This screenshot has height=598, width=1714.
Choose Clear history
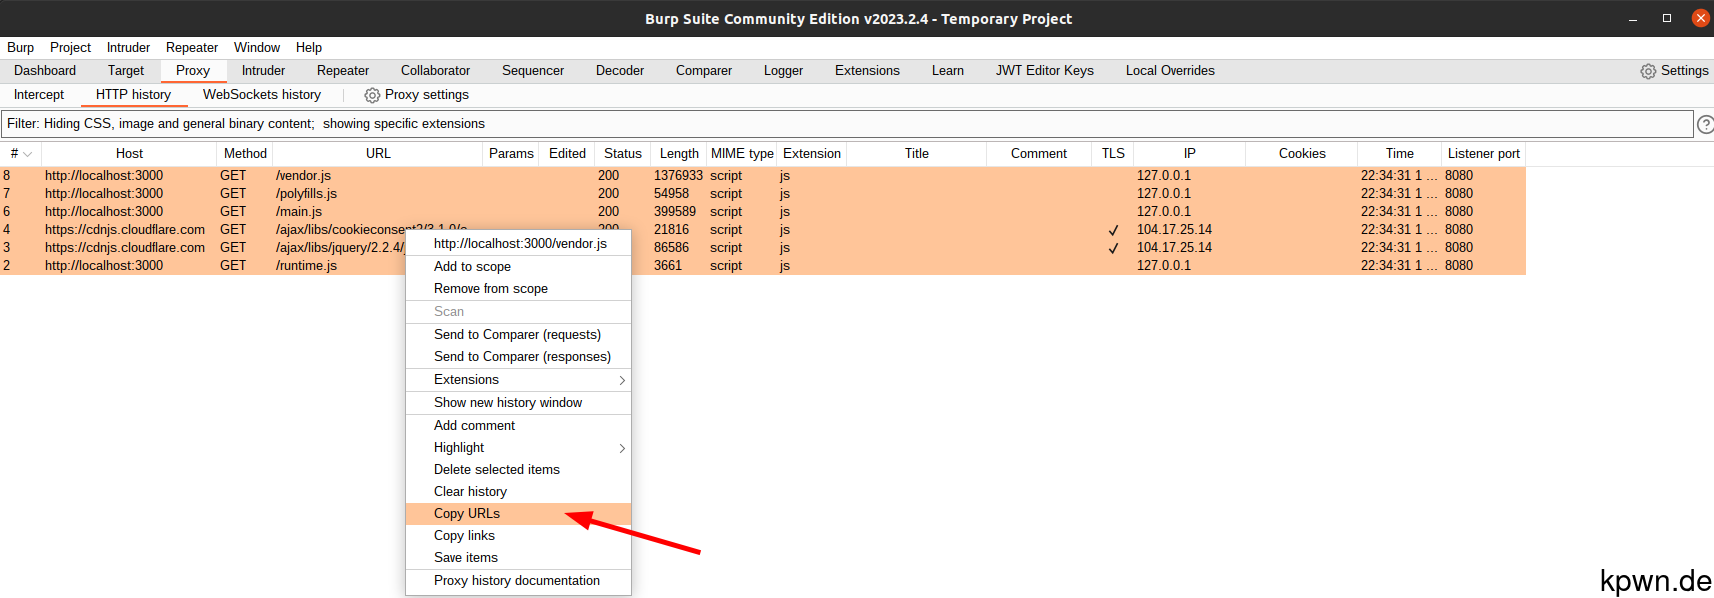point(518,492)
